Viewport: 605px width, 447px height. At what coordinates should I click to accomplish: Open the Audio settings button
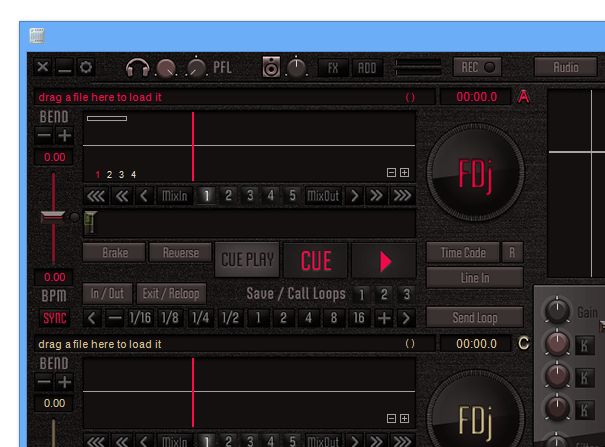pos(566,67)
